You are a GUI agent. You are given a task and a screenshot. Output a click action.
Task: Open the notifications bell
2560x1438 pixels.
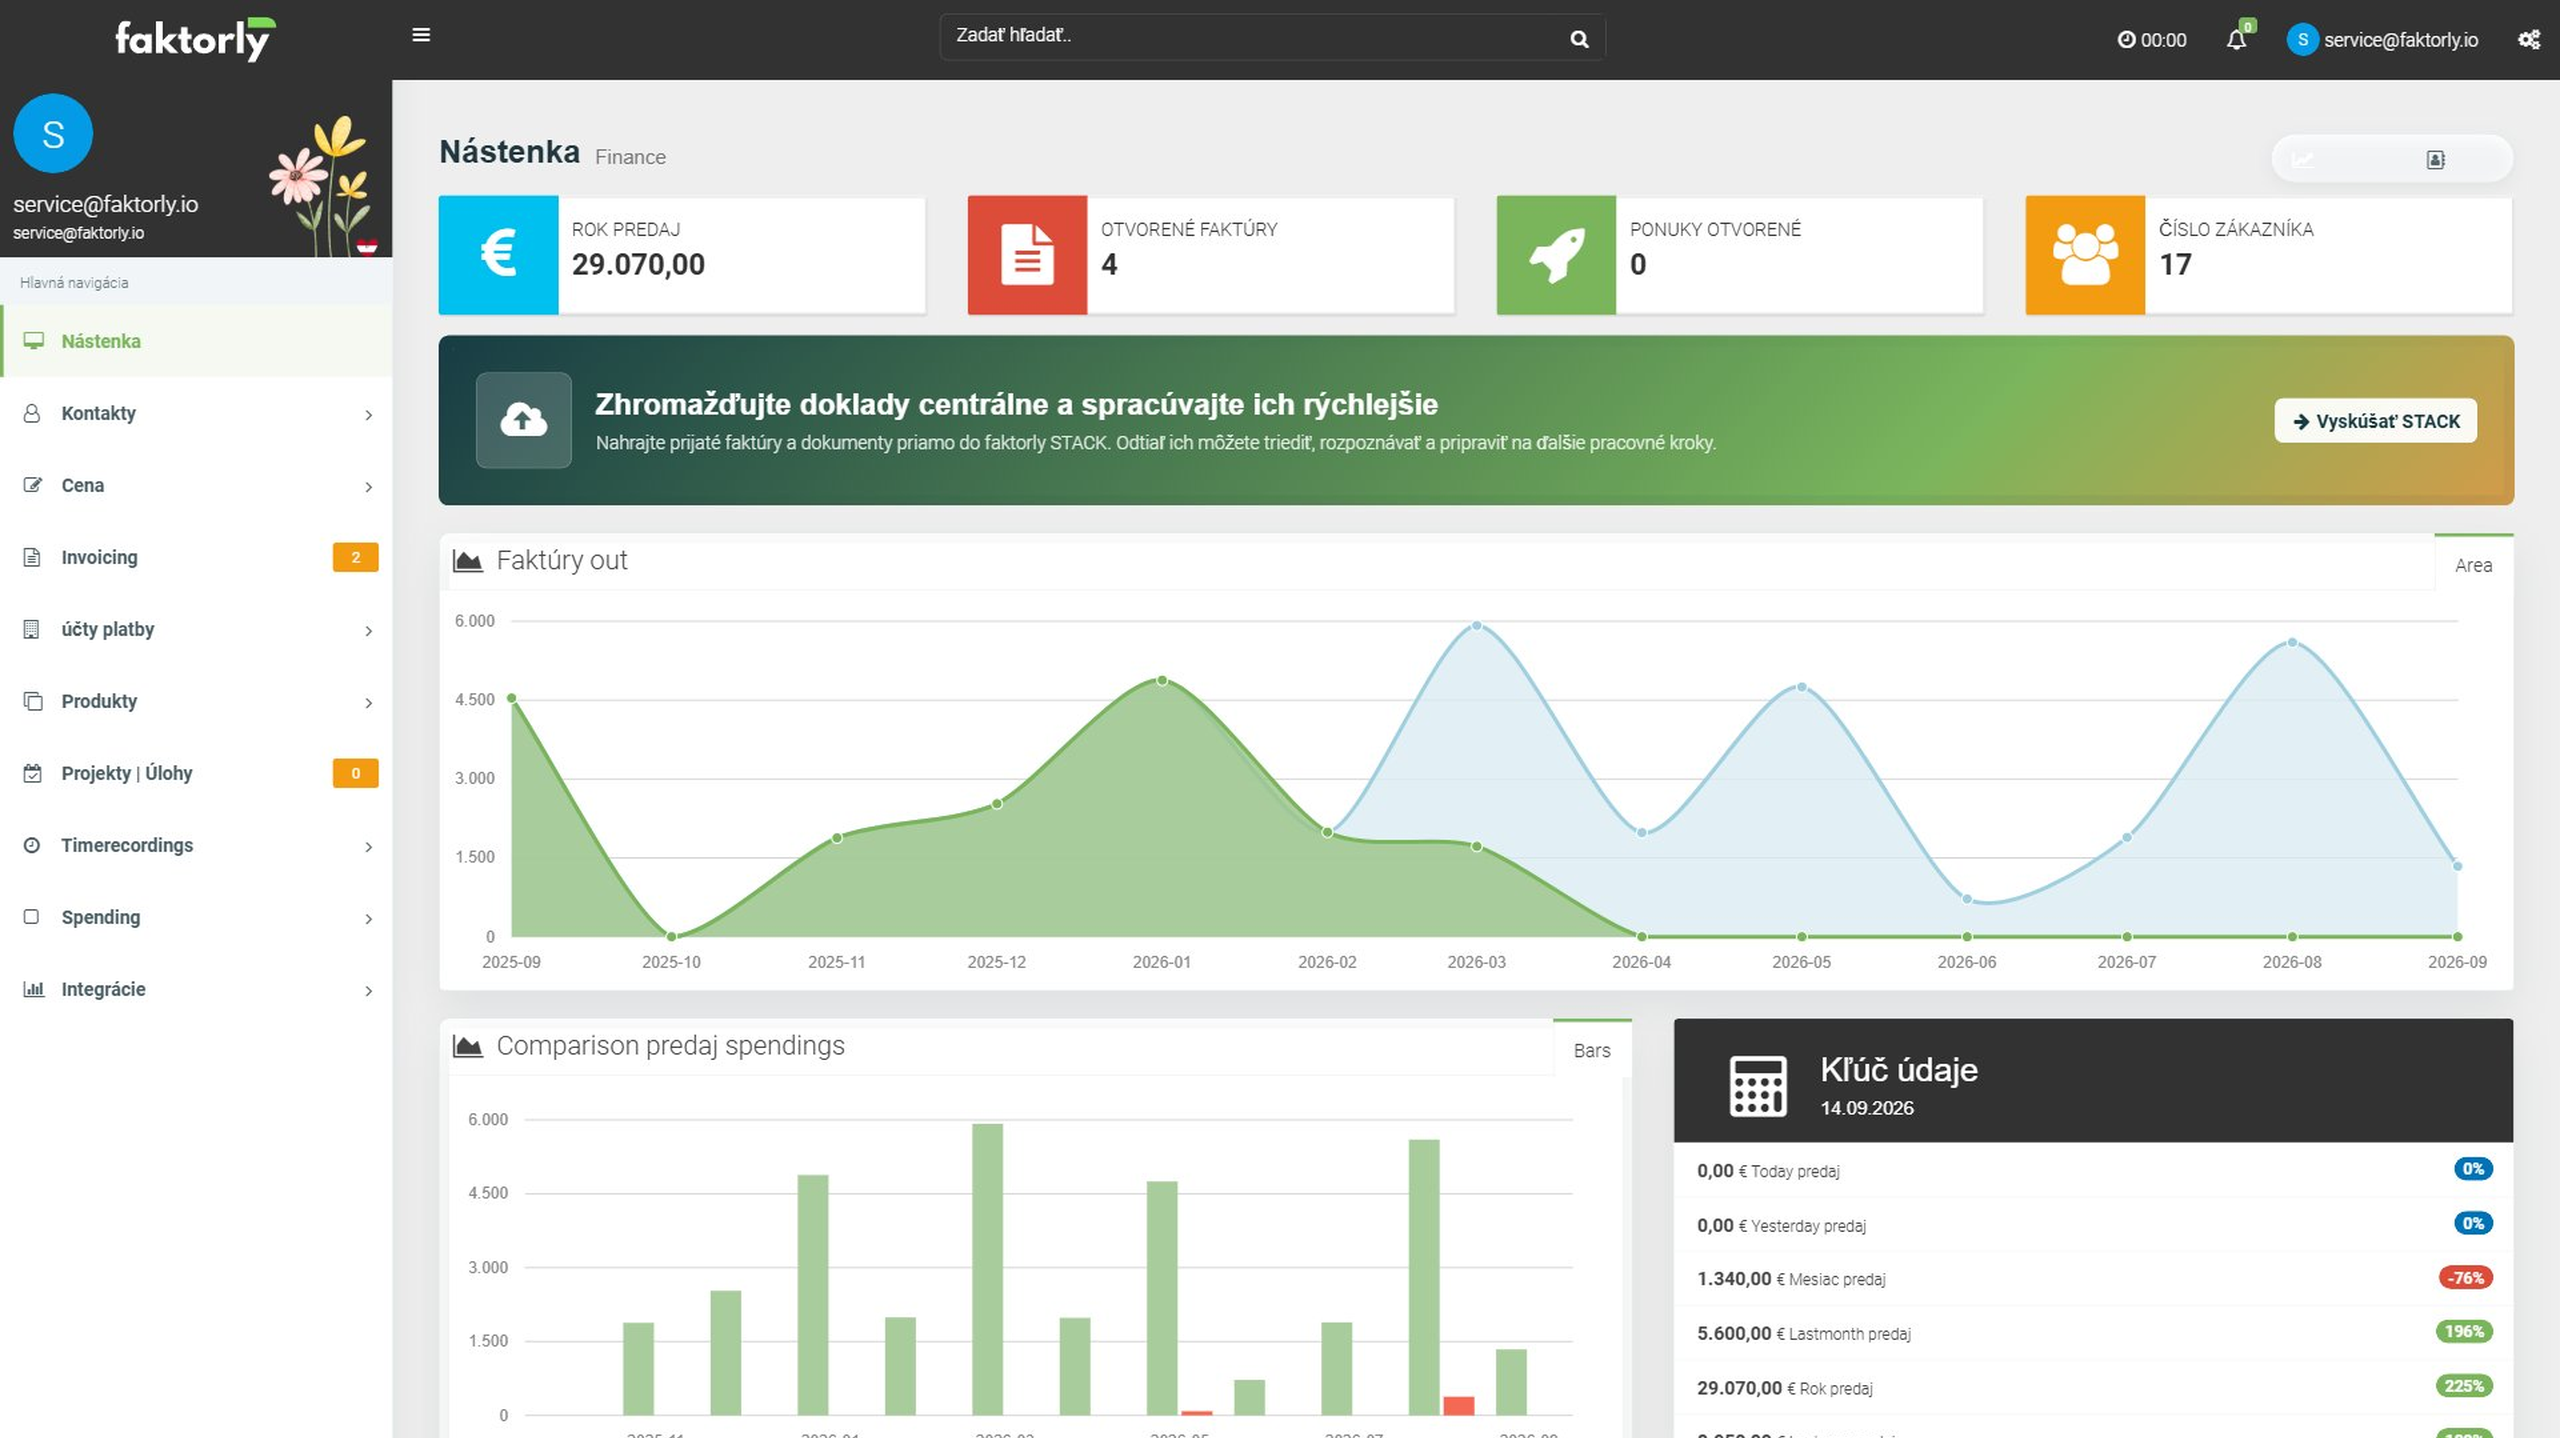[2236, 39]
